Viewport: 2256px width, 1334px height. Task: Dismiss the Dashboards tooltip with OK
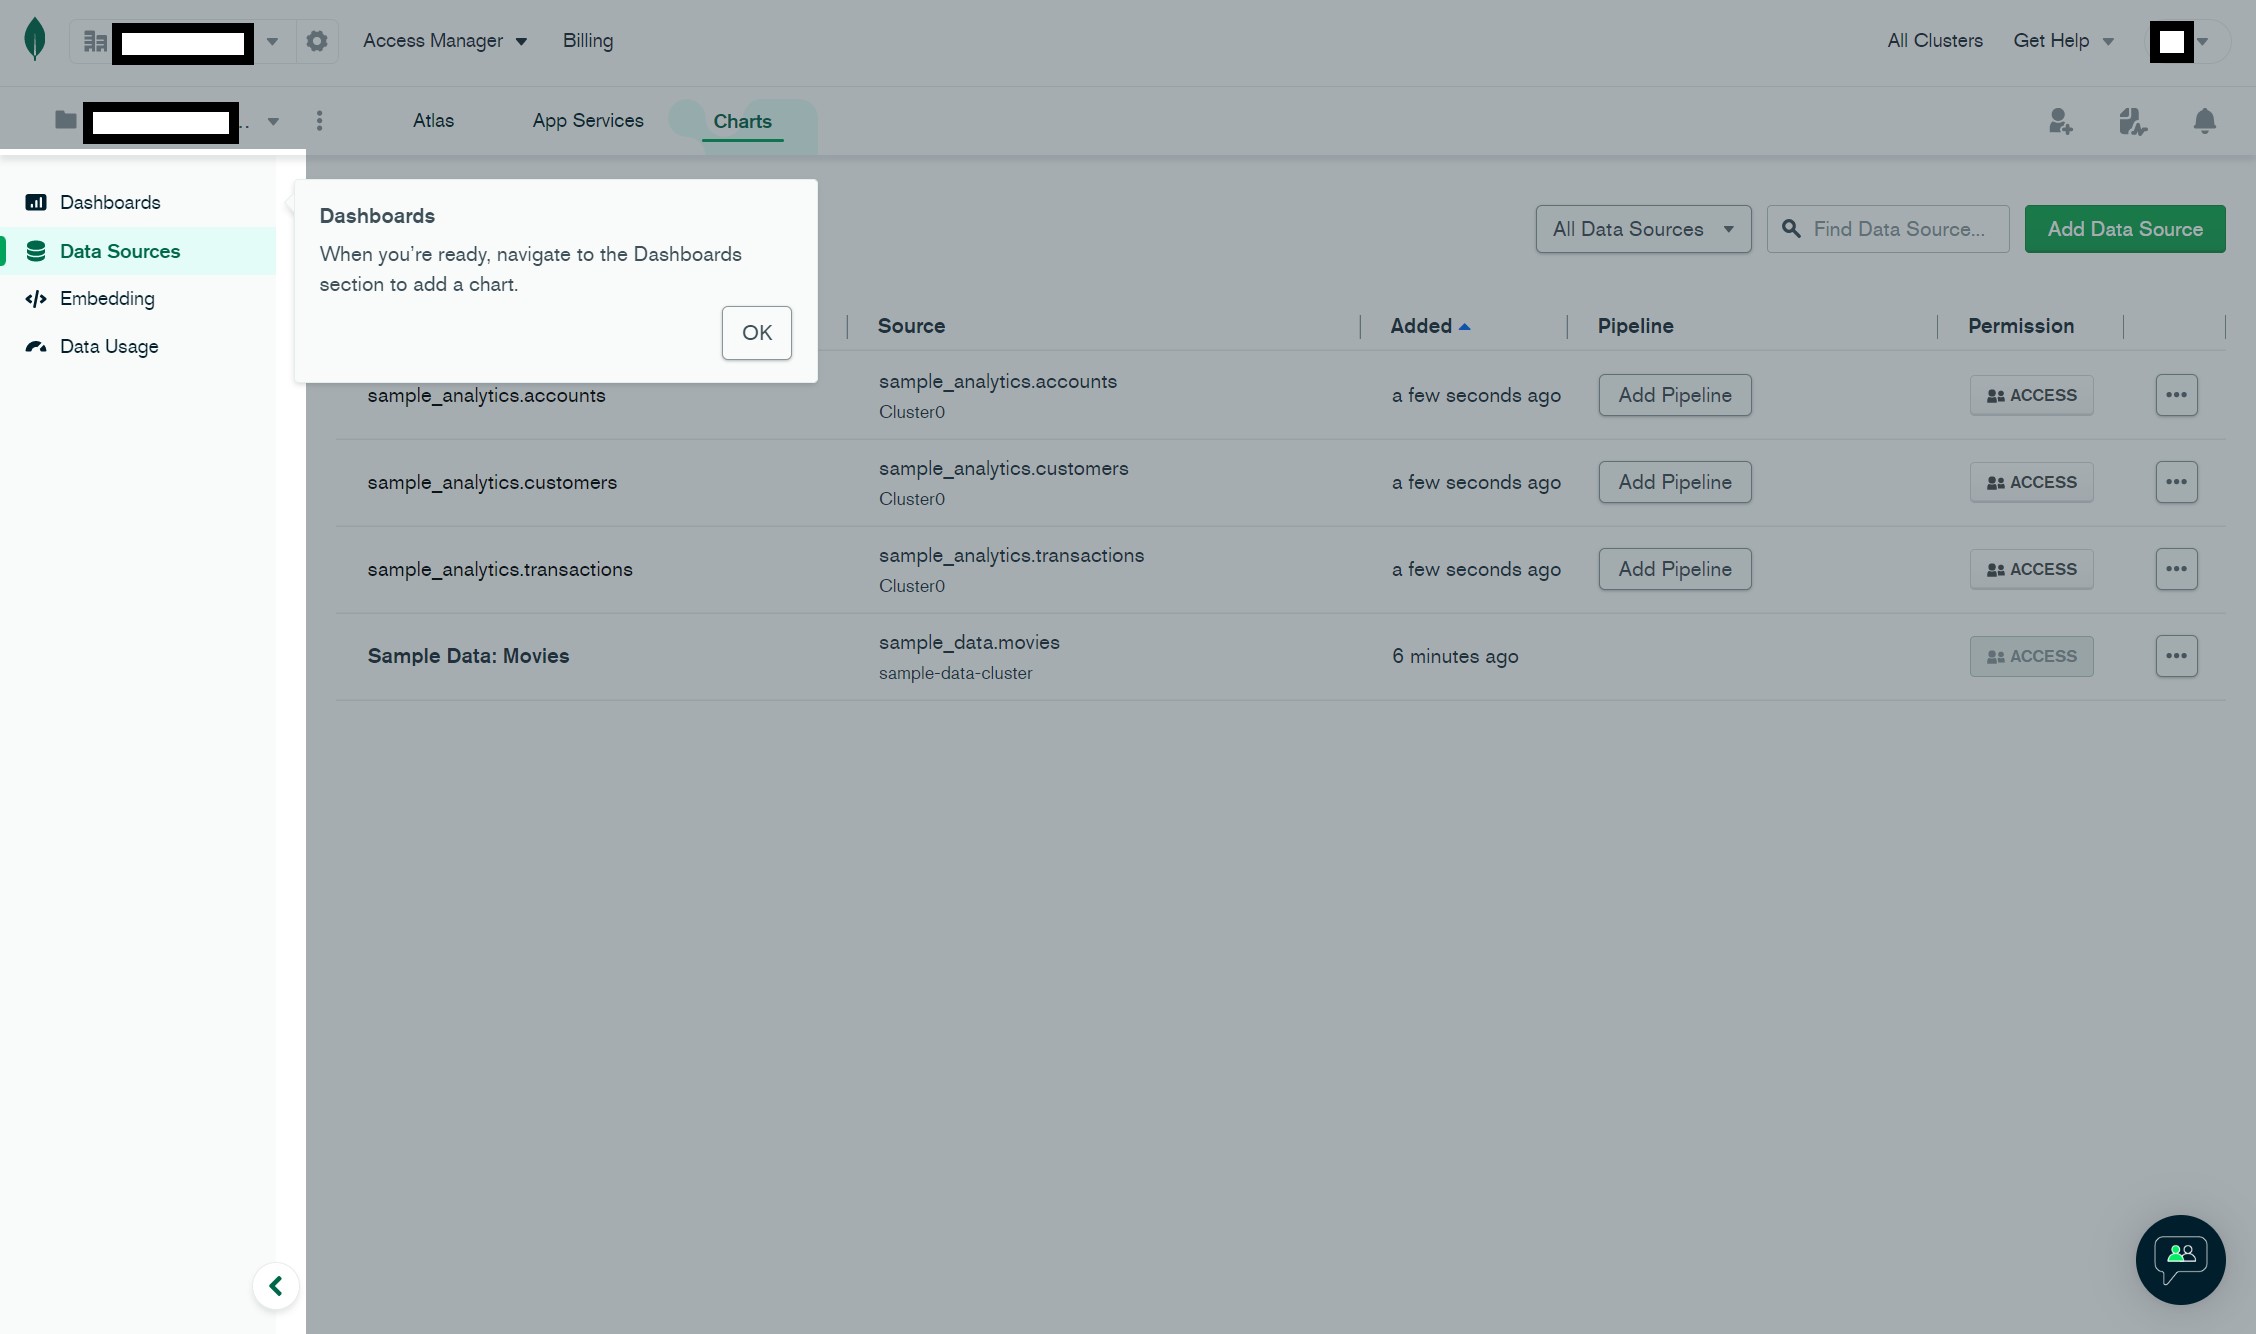pyautogui.click(x=757, y=333)
